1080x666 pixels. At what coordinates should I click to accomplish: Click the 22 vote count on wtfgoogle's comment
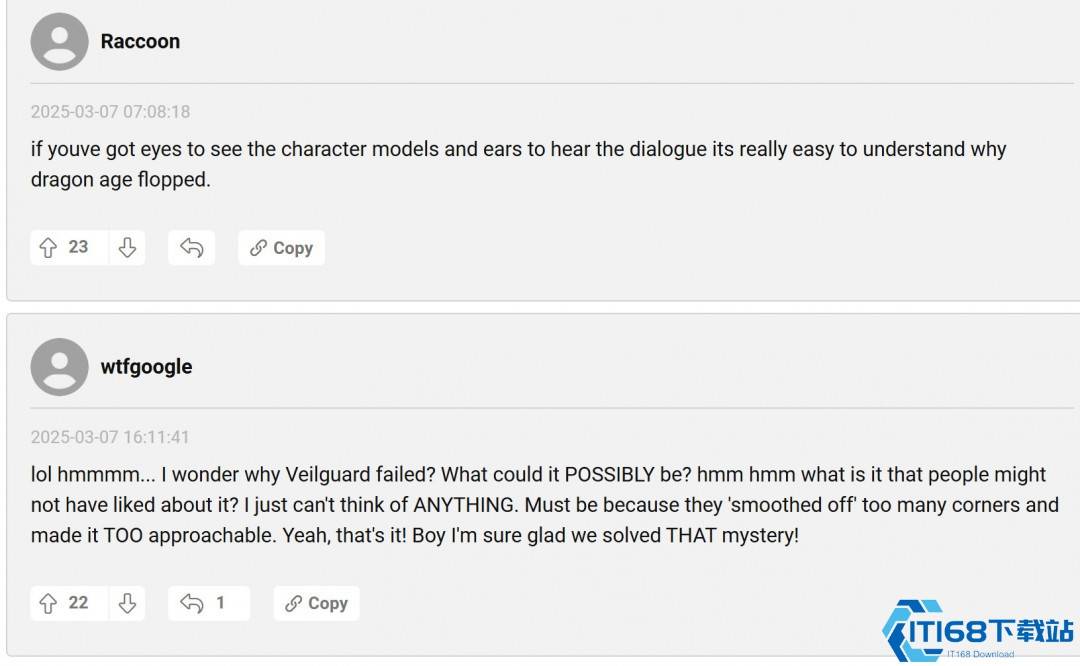click(78, 602)
